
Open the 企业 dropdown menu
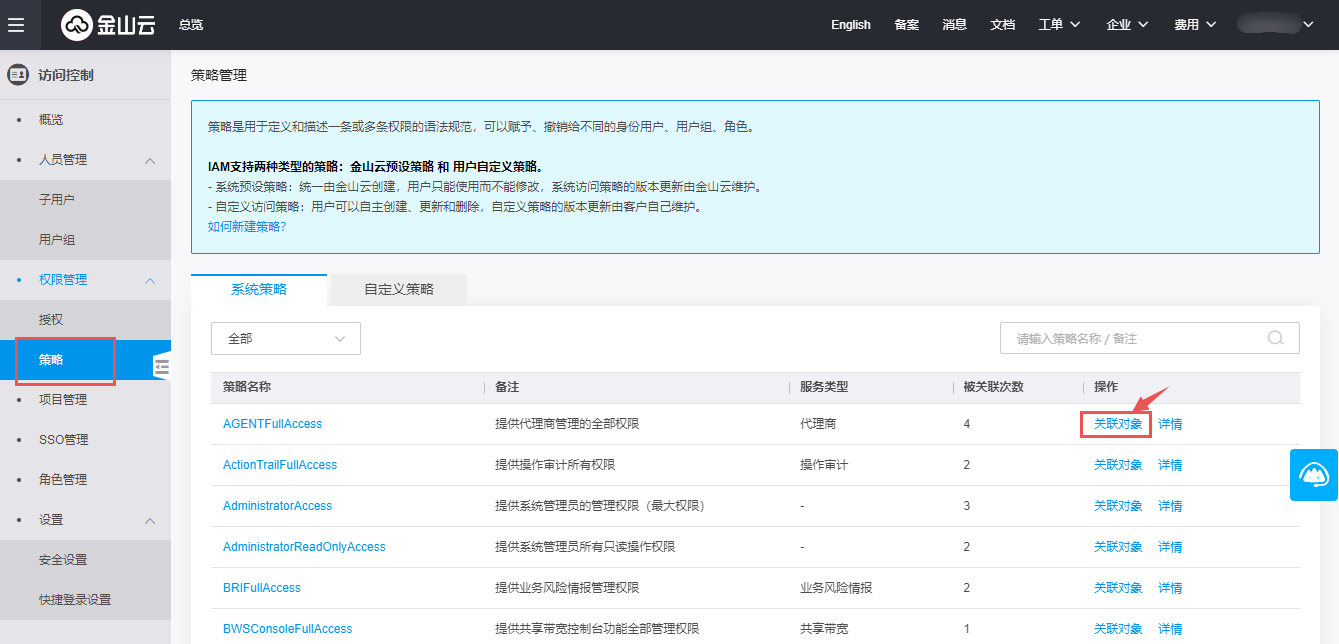click(1128, 25)
